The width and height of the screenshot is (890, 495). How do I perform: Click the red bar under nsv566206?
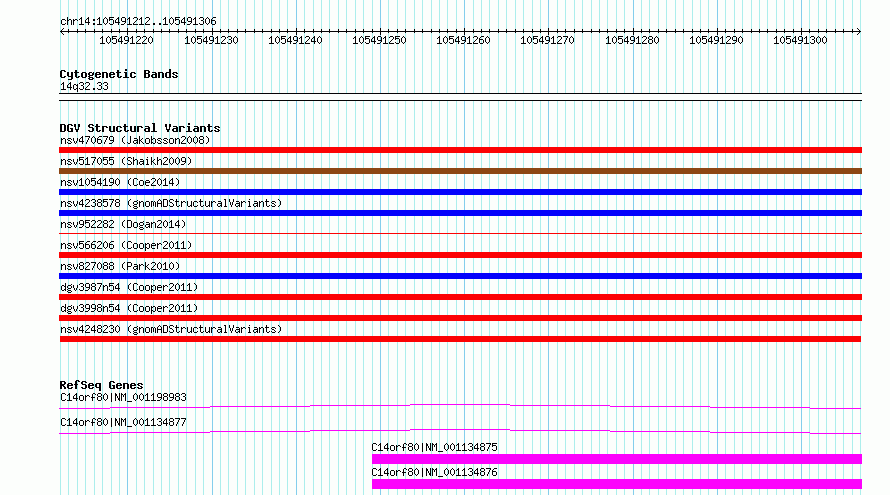[460, 255]
